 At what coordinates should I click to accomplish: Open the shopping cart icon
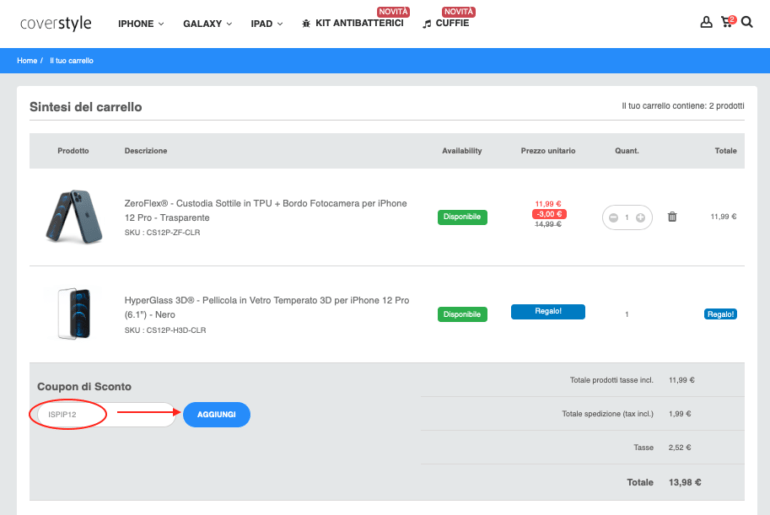click(728, 22)
